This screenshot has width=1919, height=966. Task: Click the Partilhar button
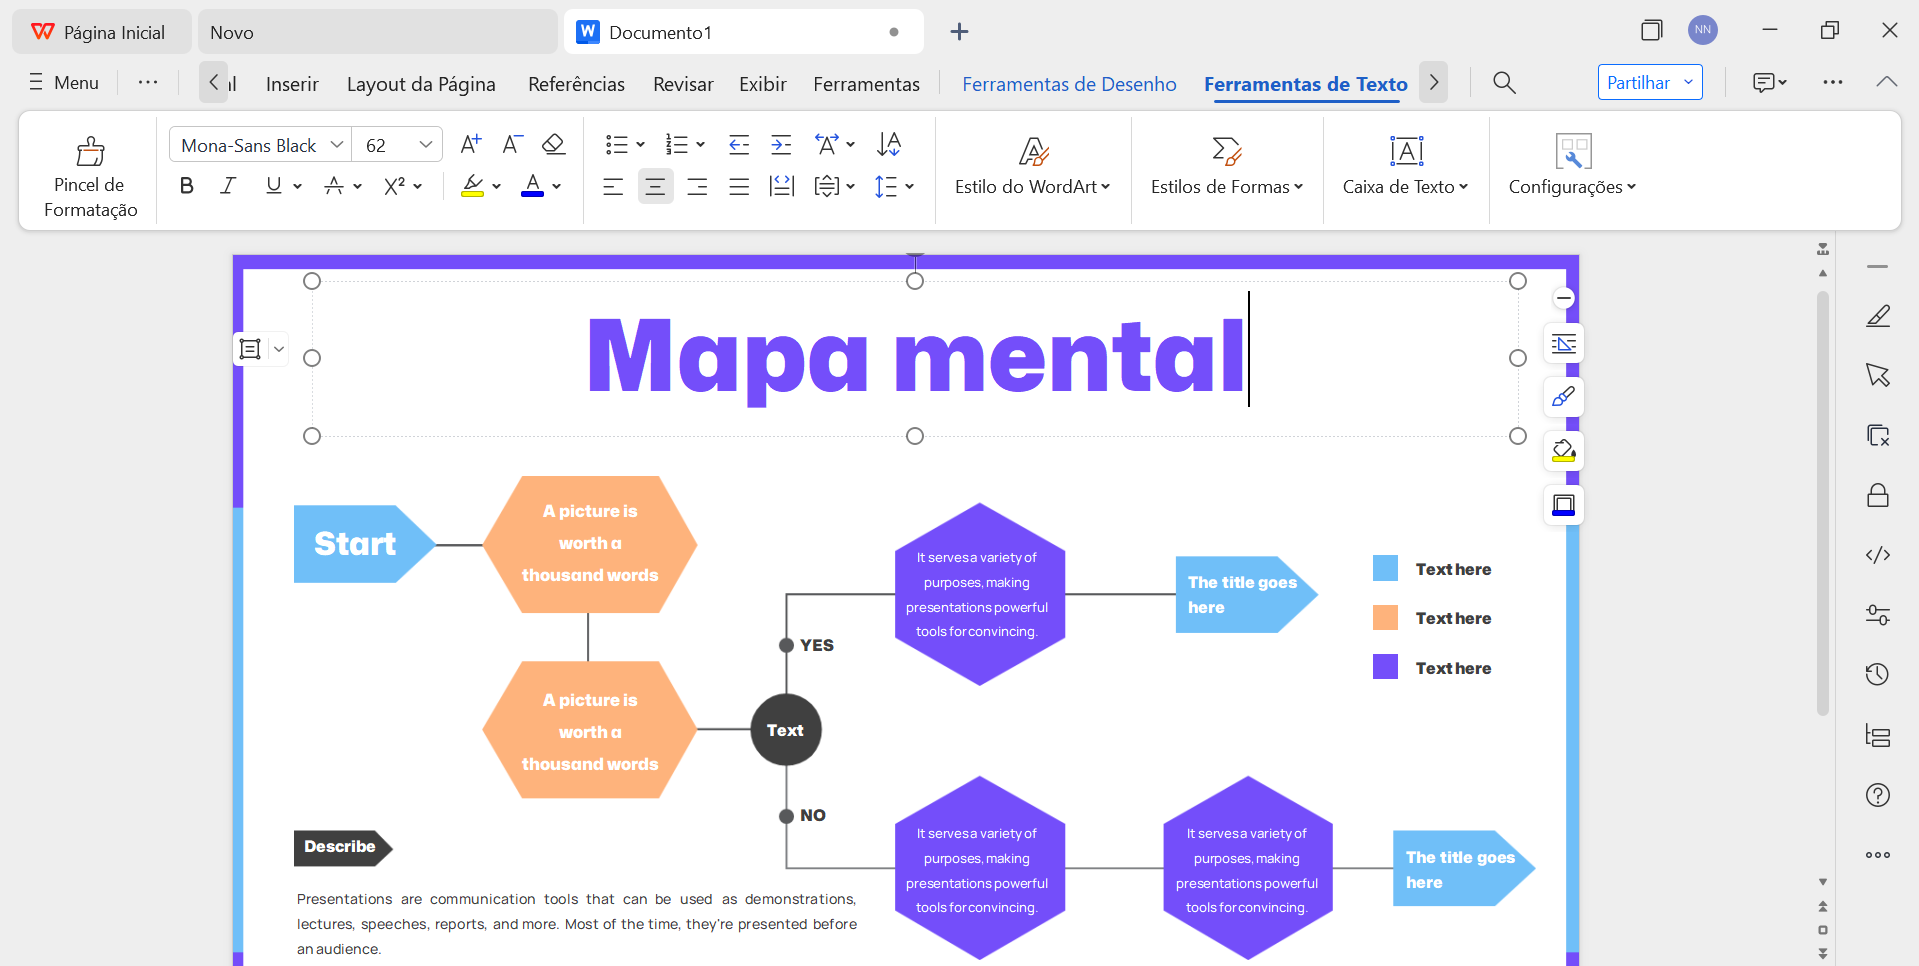pos(1638,83)
